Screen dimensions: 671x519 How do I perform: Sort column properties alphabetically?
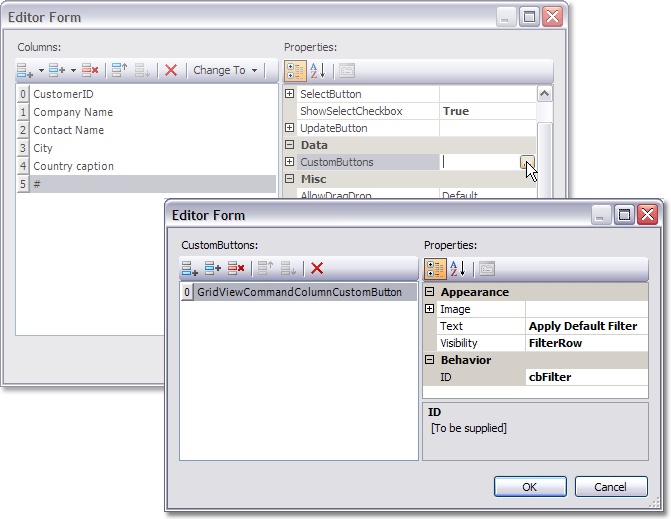[x=320, y=70]
